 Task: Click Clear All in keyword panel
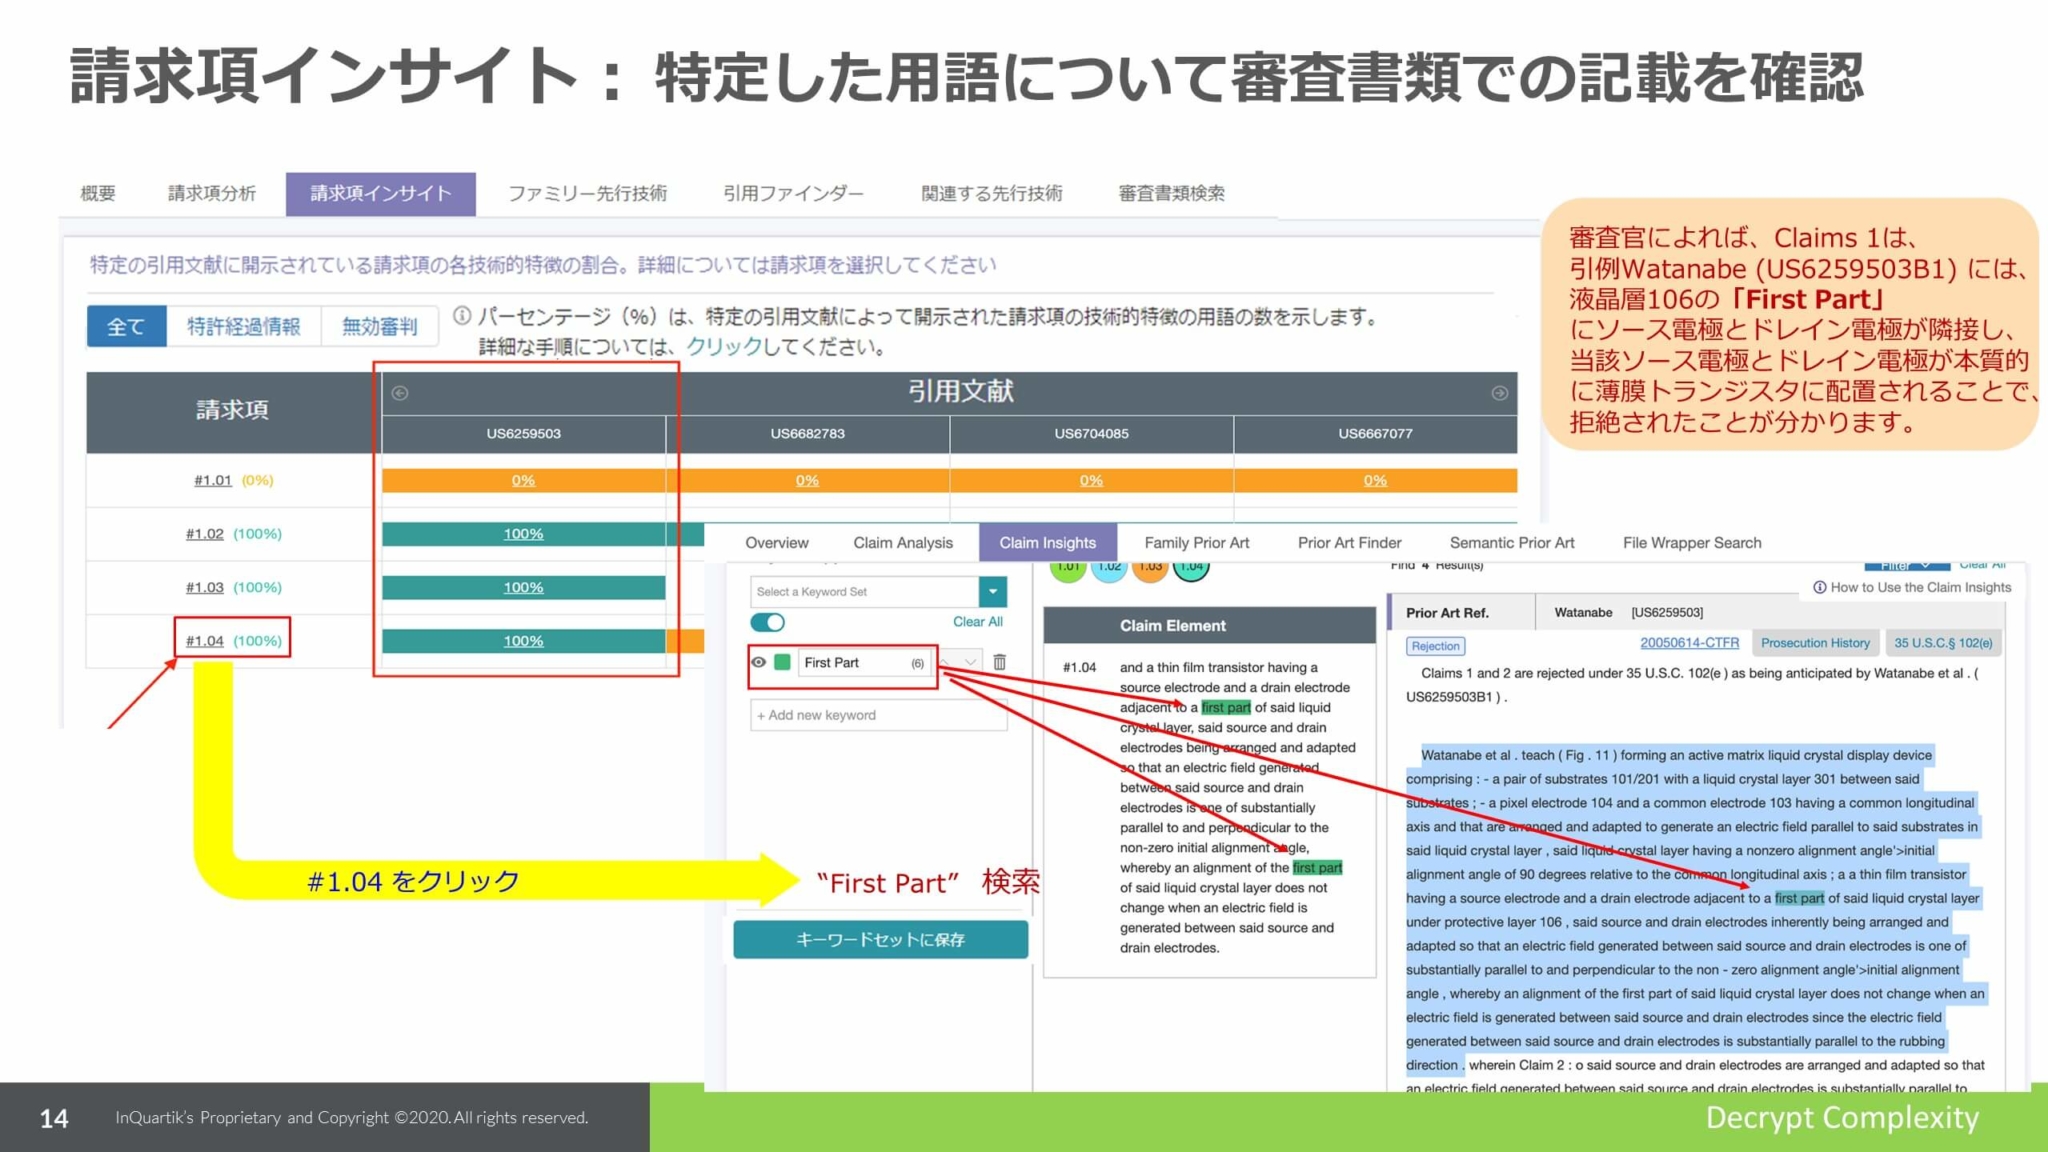(x=977, y=622)
